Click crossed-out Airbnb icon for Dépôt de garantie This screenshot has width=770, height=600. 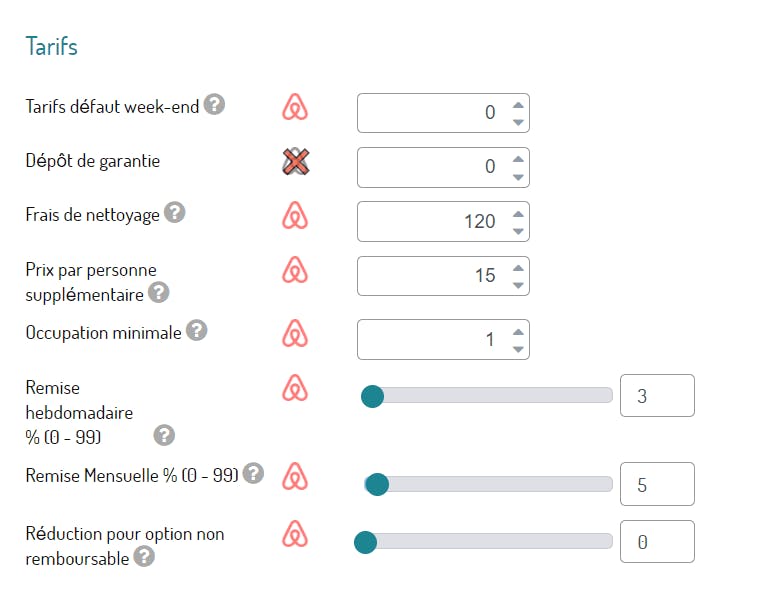tap(295, 162)
